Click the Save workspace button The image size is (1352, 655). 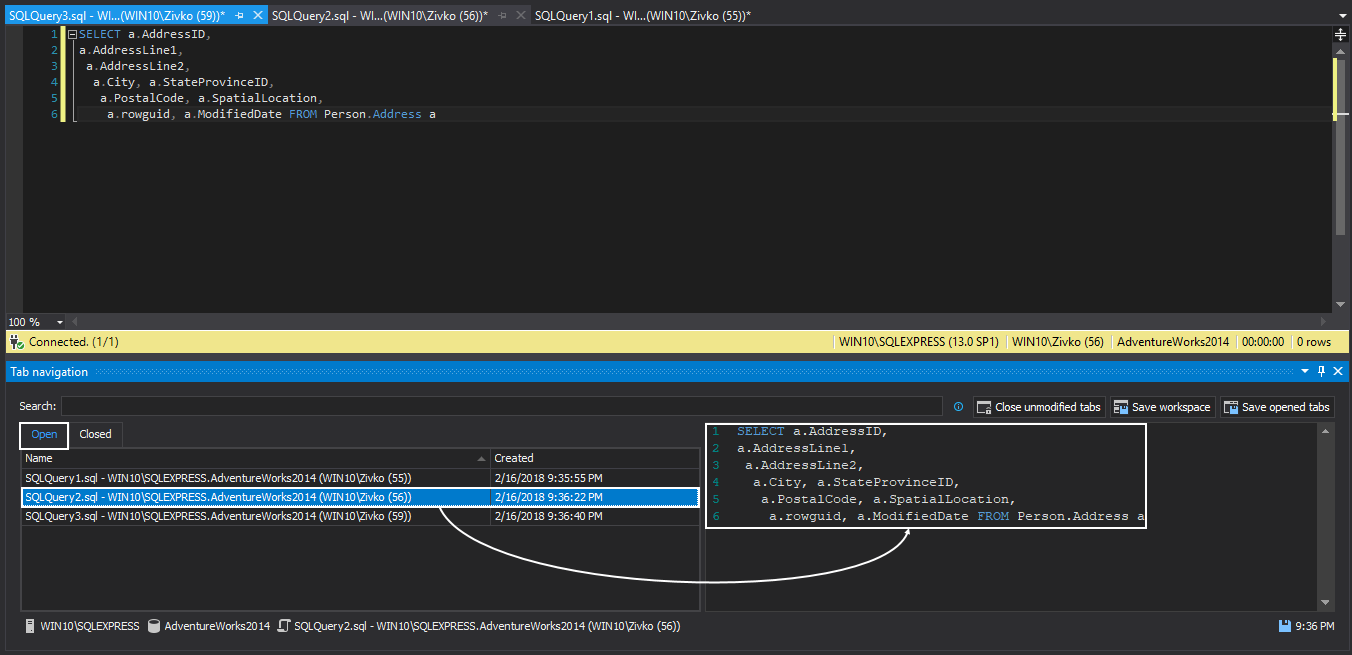1163,407
